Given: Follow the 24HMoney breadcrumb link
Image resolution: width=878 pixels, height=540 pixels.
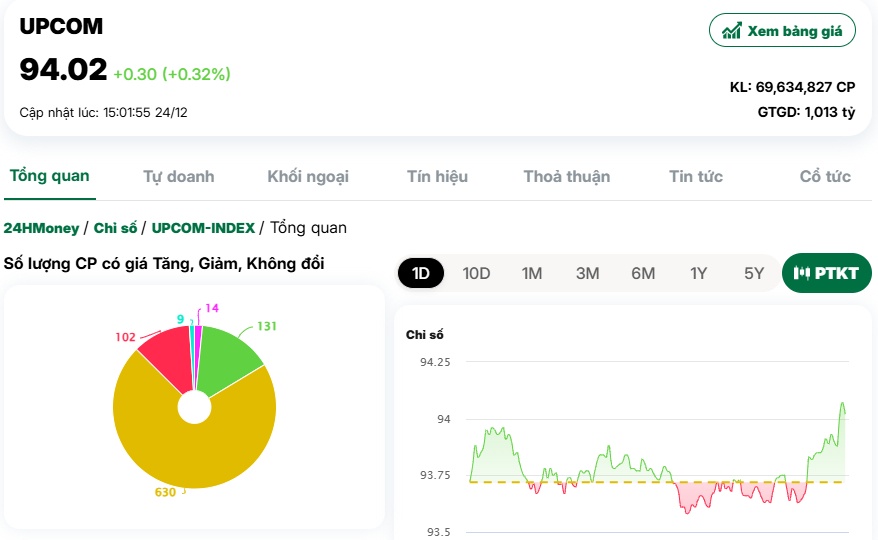Looking at the screenshot, I should coord(41,228).
